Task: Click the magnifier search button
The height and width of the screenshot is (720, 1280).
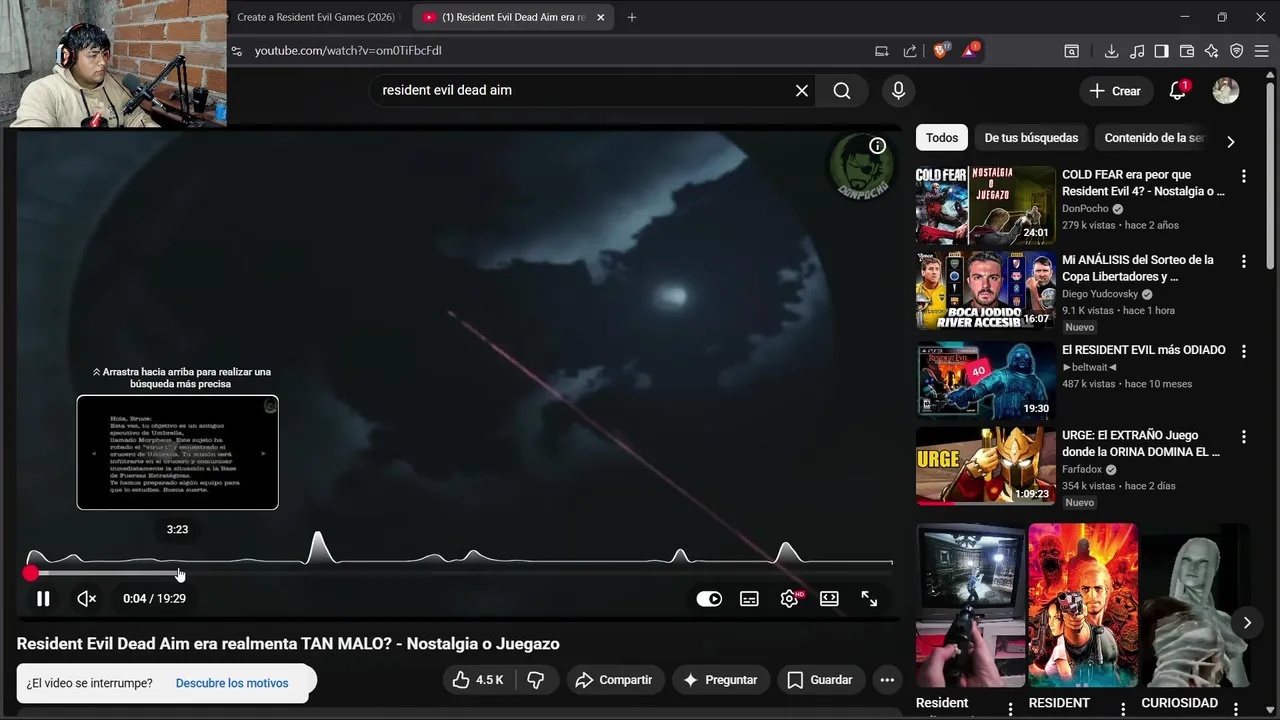Action: click(842, 90)
